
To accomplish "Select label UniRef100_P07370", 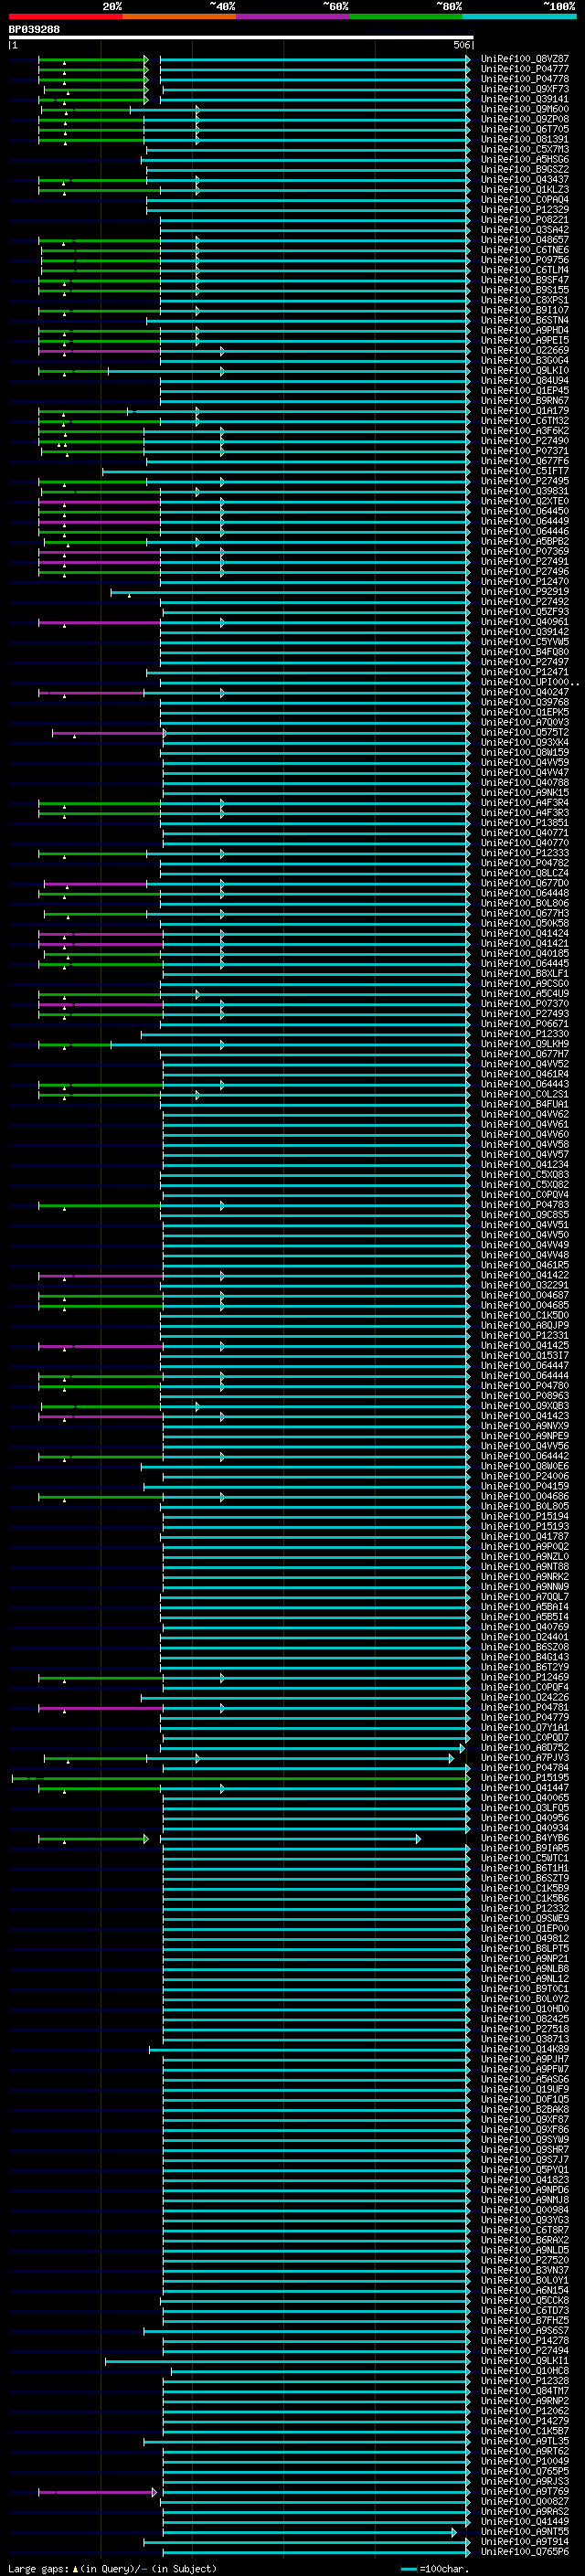I will pyautogui.click(x=525, y=1003).
